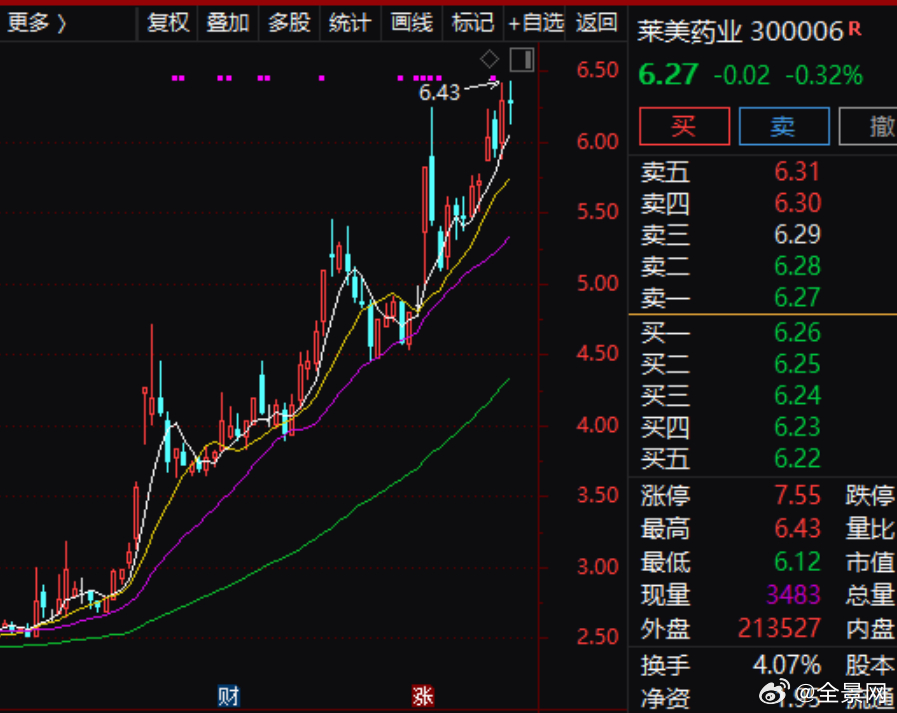Expand the 更多 menu
897x713 pixels.
tap(37, 23)
